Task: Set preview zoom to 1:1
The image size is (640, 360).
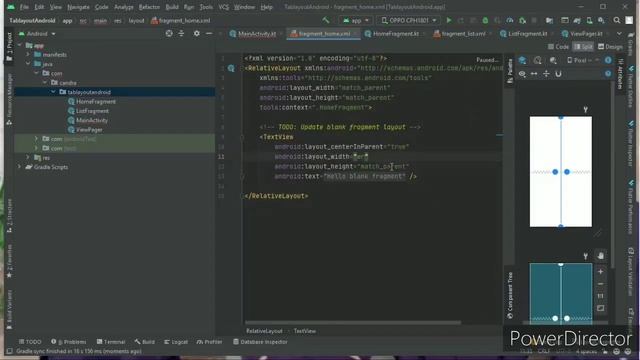Action: [x=600, y=296]
